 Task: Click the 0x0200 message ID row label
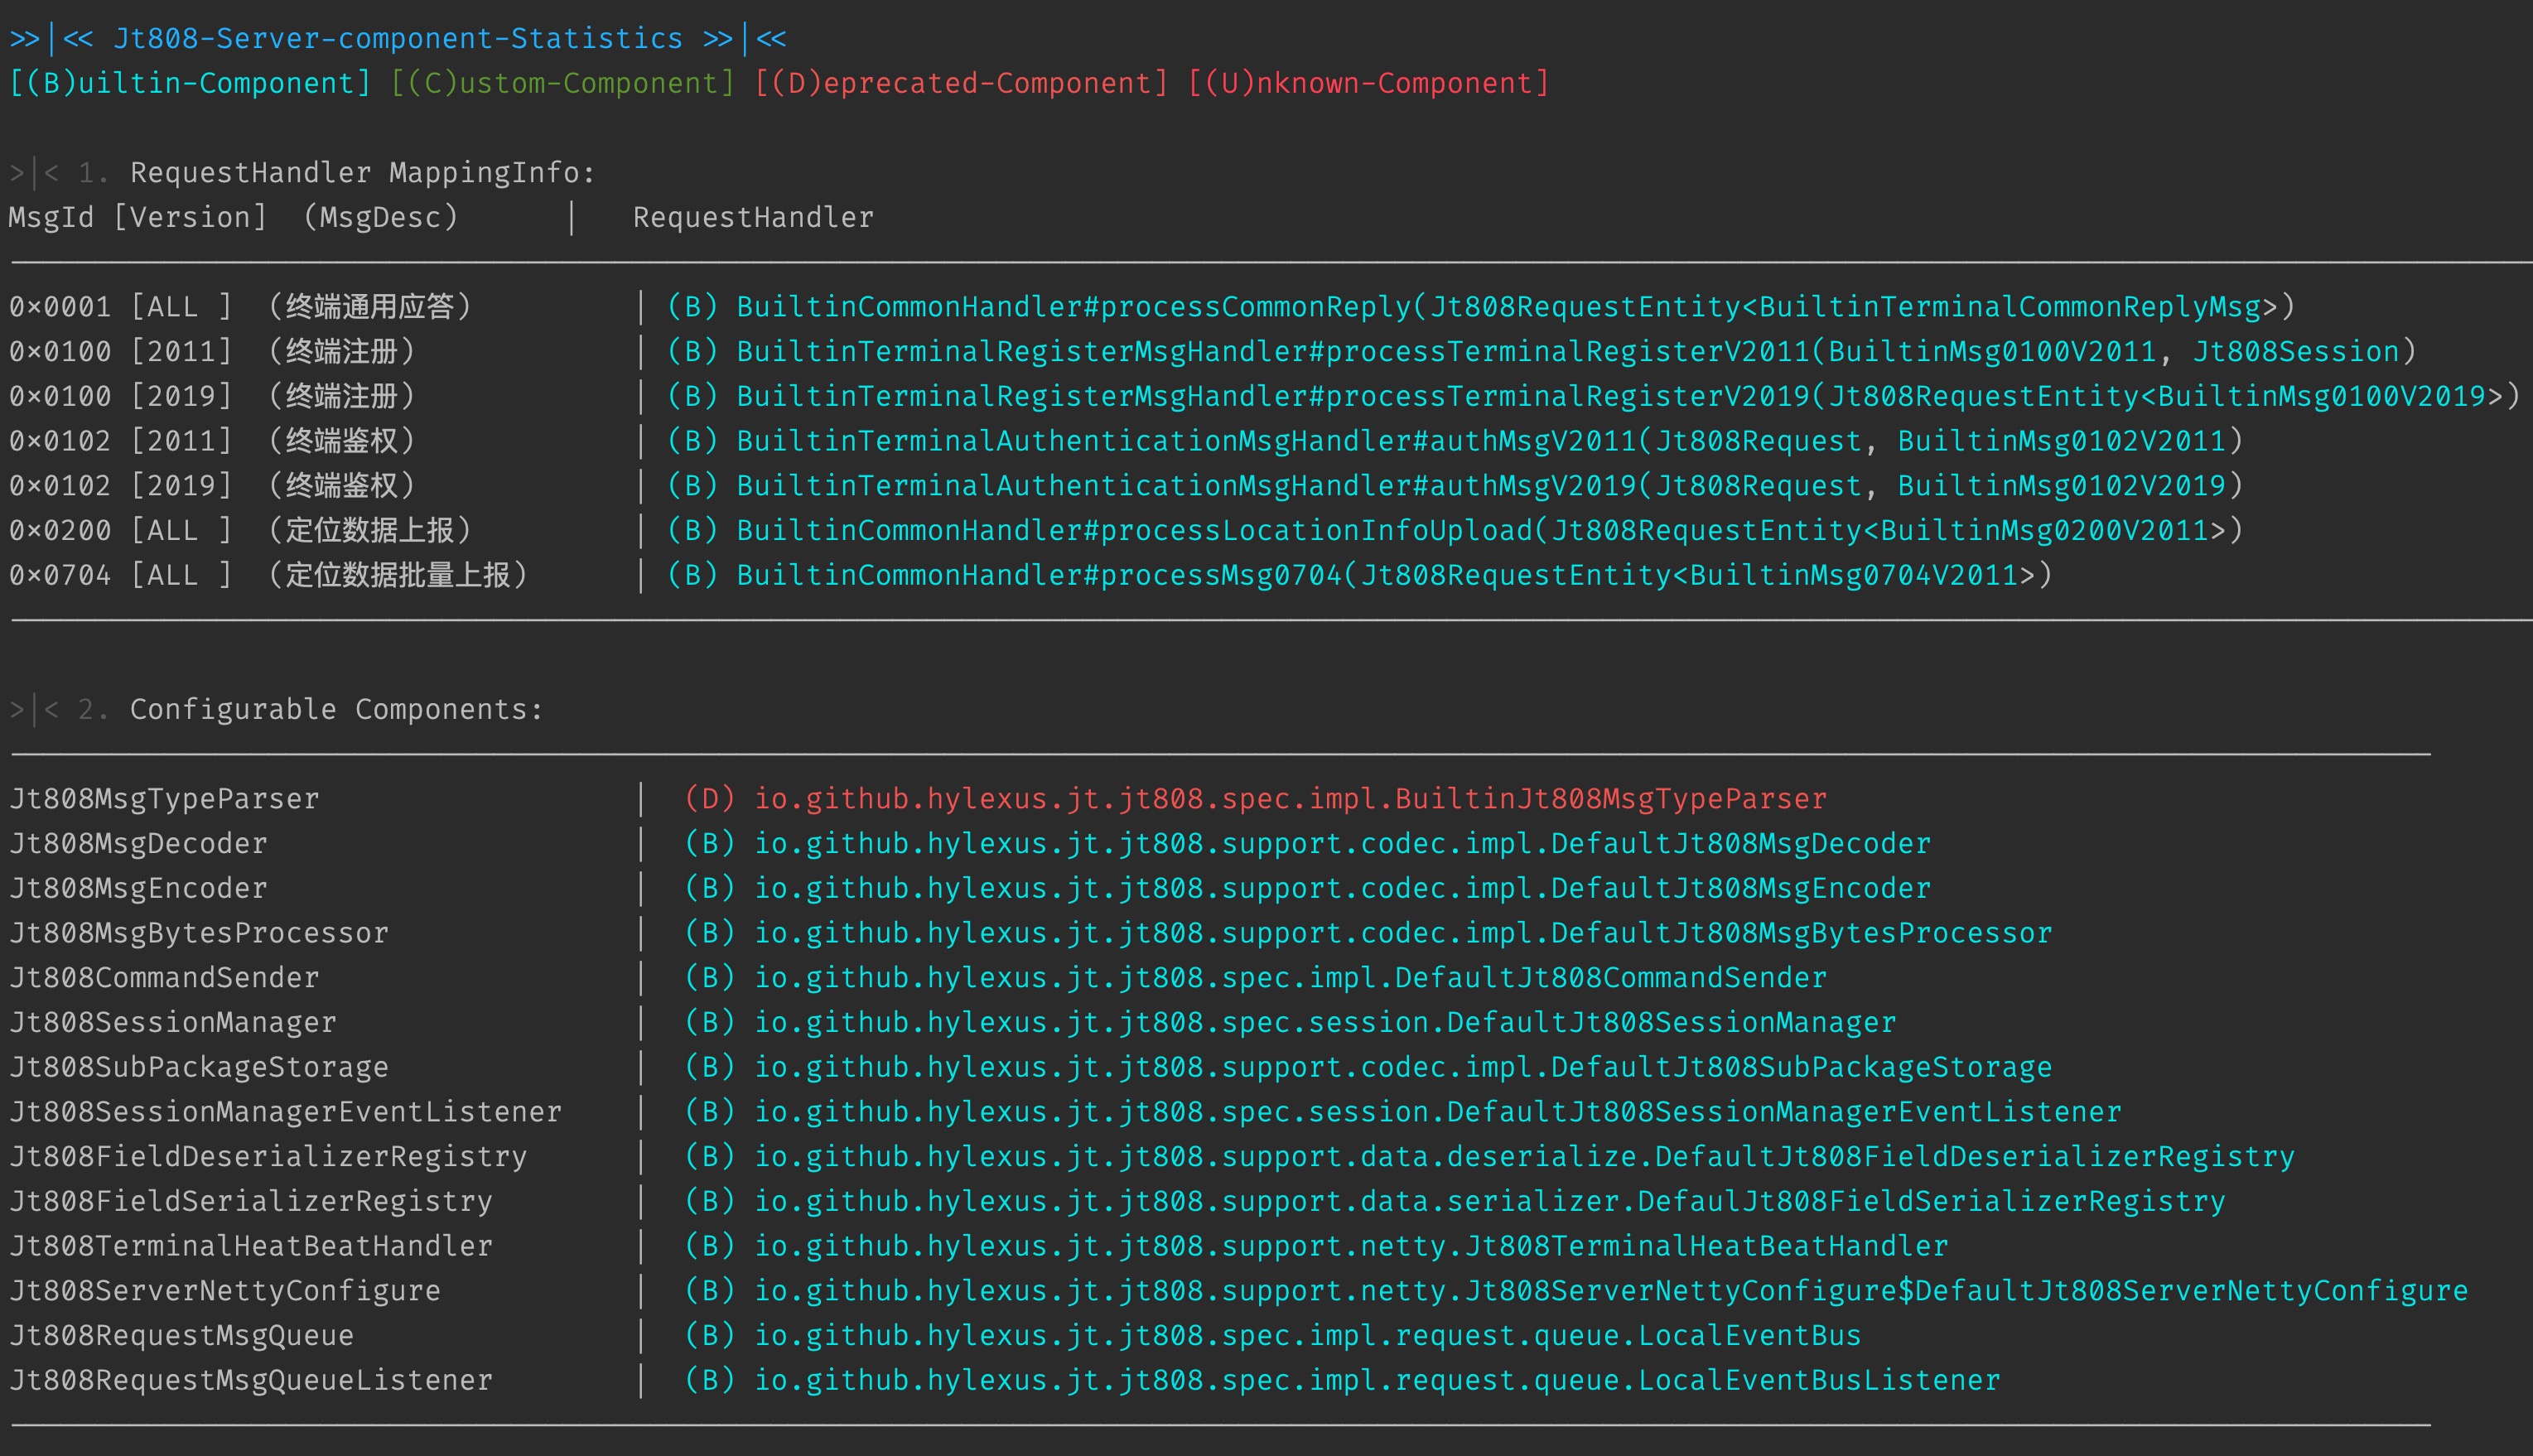pyautogui.click(x=60, y=530)
